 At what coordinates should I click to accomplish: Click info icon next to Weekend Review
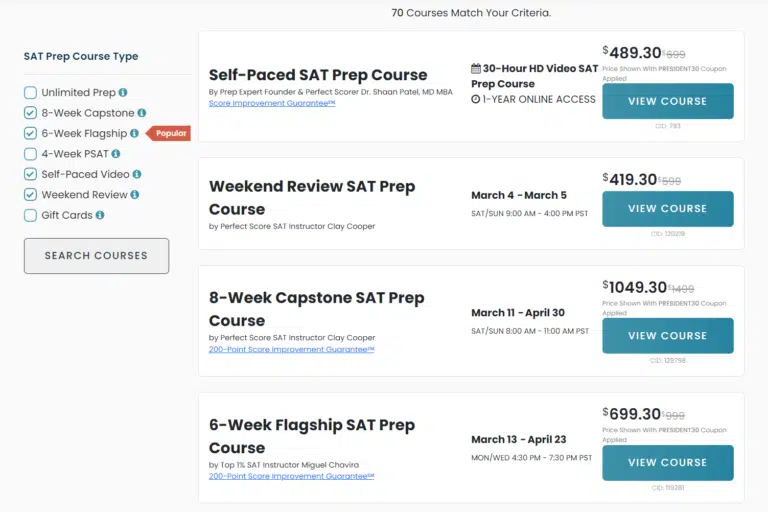click(135, 195)
